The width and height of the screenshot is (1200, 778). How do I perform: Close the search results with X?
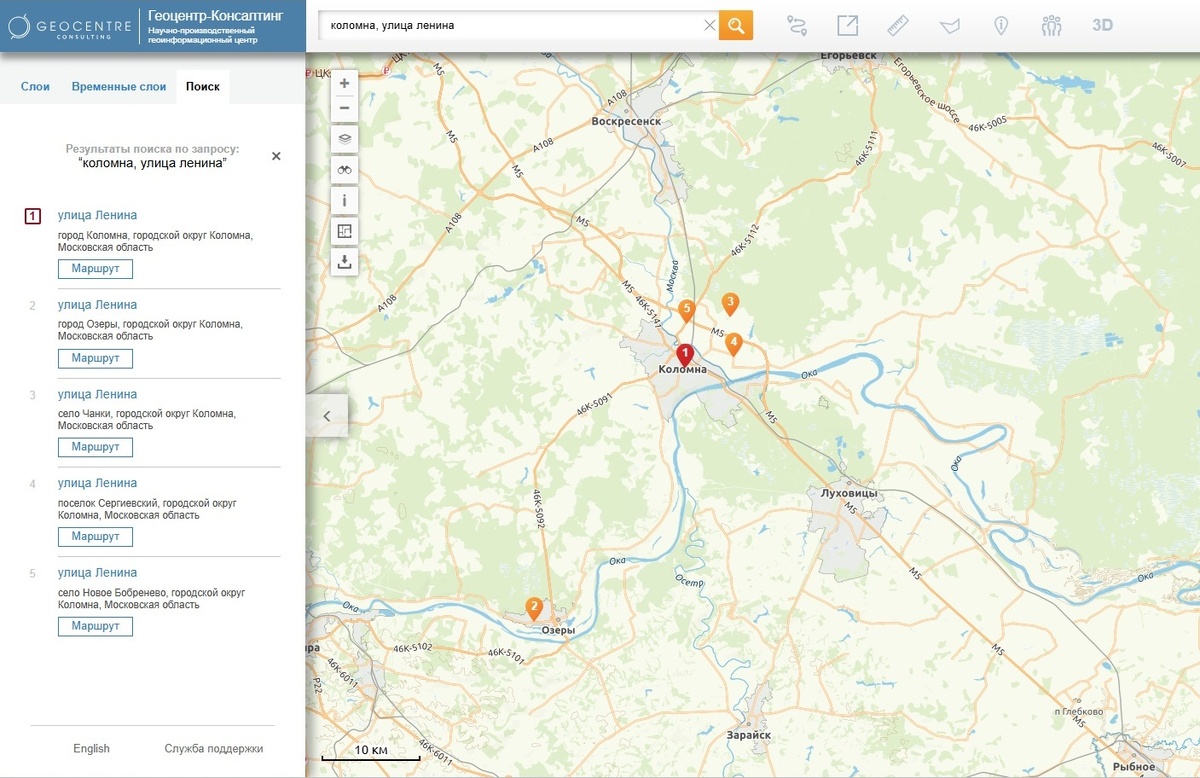coord(276,156)
